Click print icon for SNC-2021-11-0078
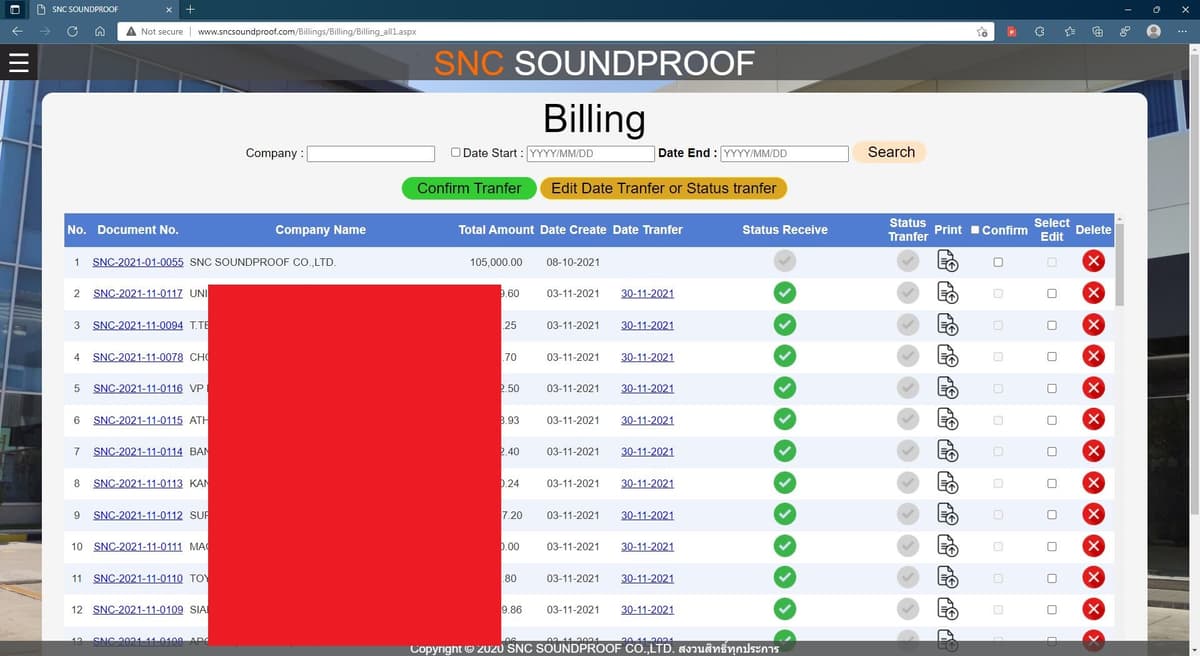This screenshot has width=1200, height=656. click(948, 356)
